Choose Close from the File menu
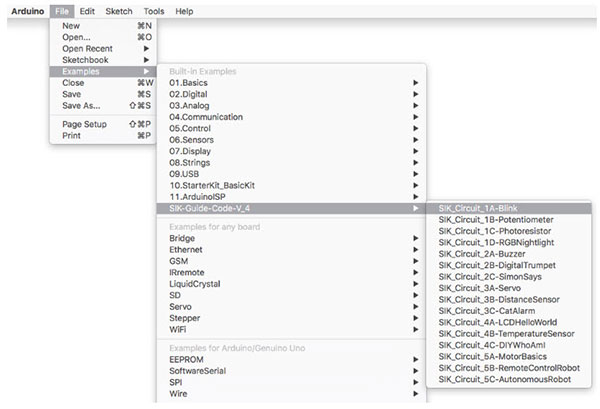The height and width of the screenshot is (409, 600). coord(103,83)
